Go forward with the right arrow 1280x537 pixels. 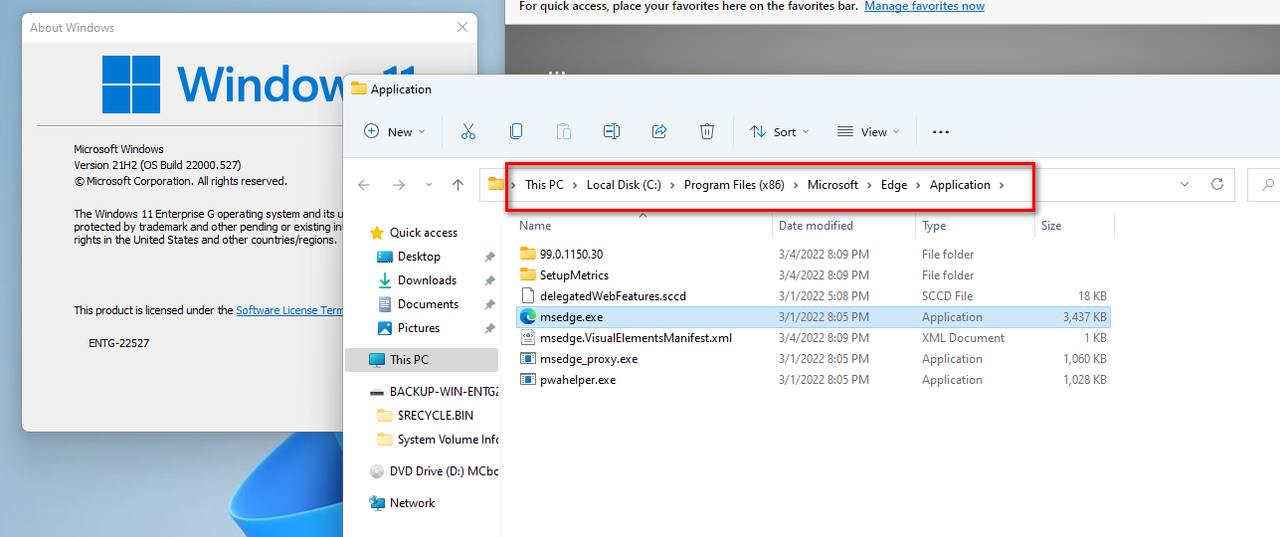tap(399, 185)
